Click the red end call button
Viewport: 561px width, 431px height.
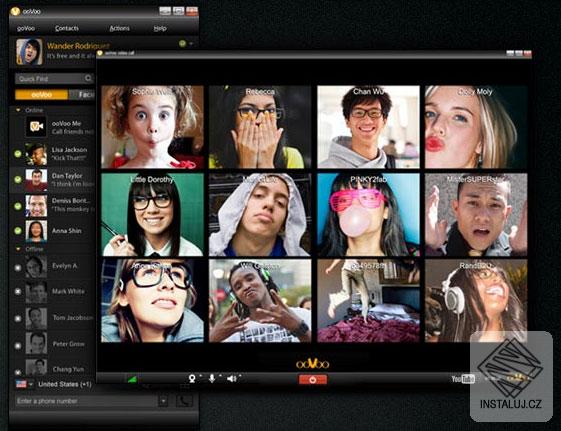coord(313,379)
